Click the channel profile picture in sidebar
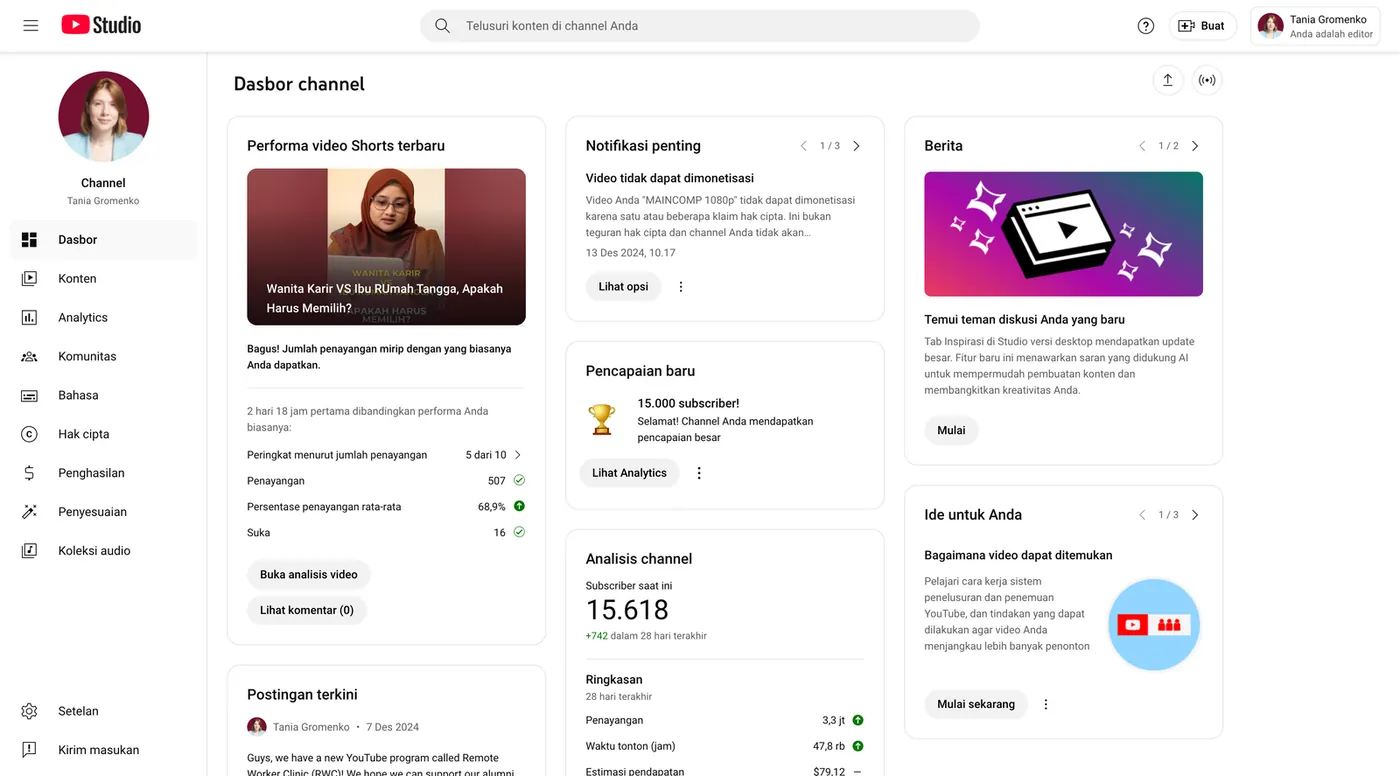 (x=104, y=116)
